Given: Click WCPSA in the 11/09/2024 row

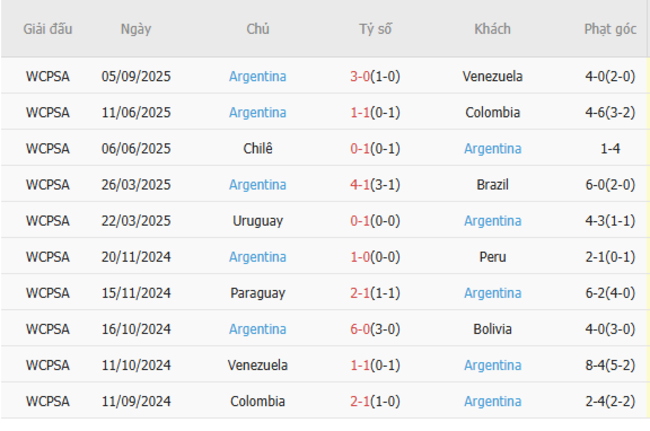Looking at the screenshot, I should (x=48, y=401).
